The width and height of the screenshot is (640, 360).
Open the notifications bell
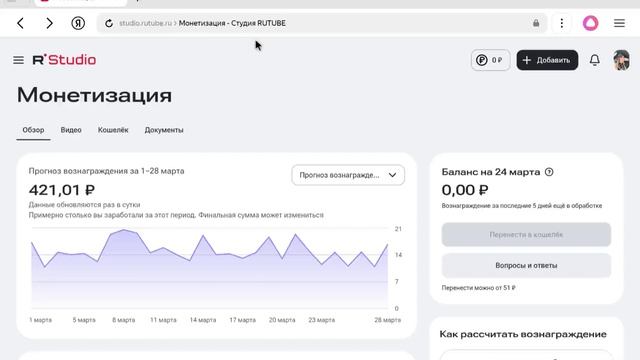pos(595,60)
